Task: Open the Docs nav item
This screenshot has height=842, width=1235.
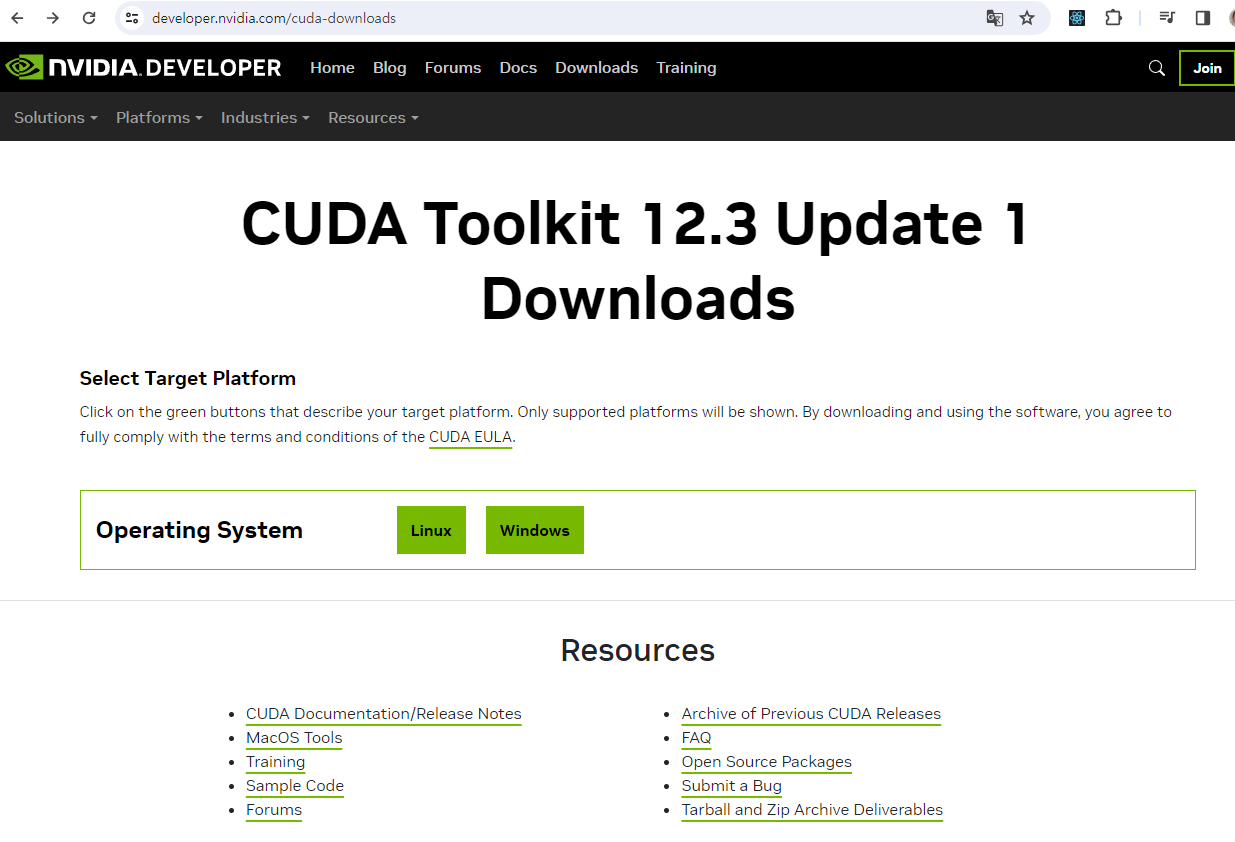Action: tap(518, 67)
